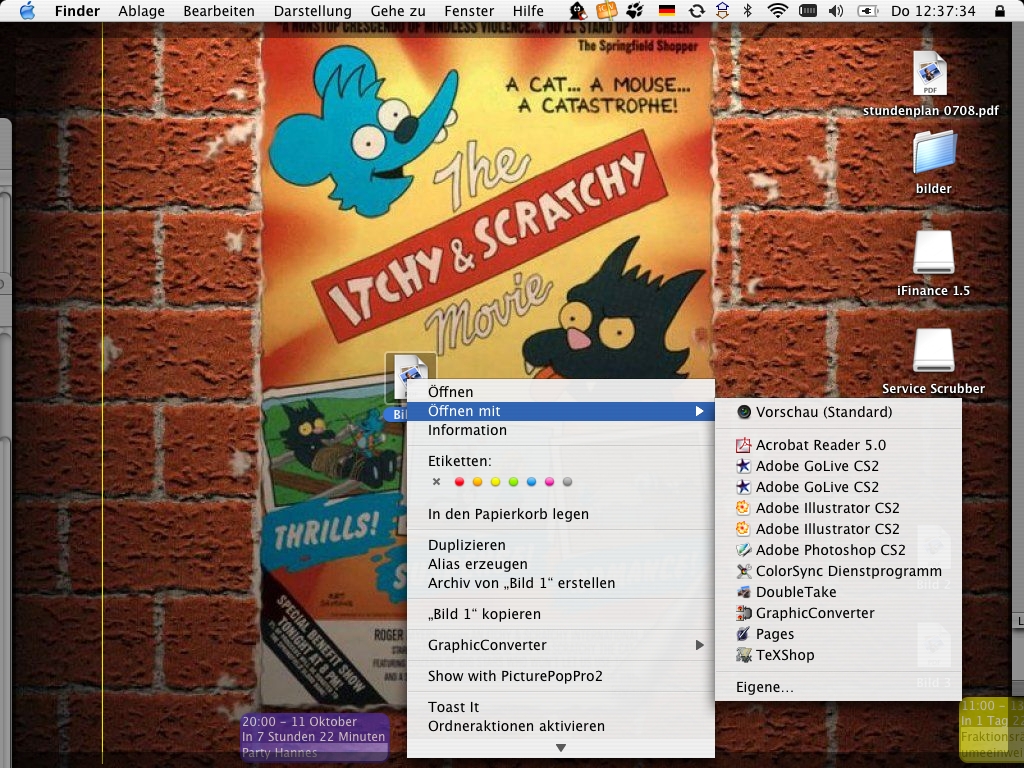Screen dimensions: 1024x768
Task: Open the Finder menu
Action: coord(77,10)
